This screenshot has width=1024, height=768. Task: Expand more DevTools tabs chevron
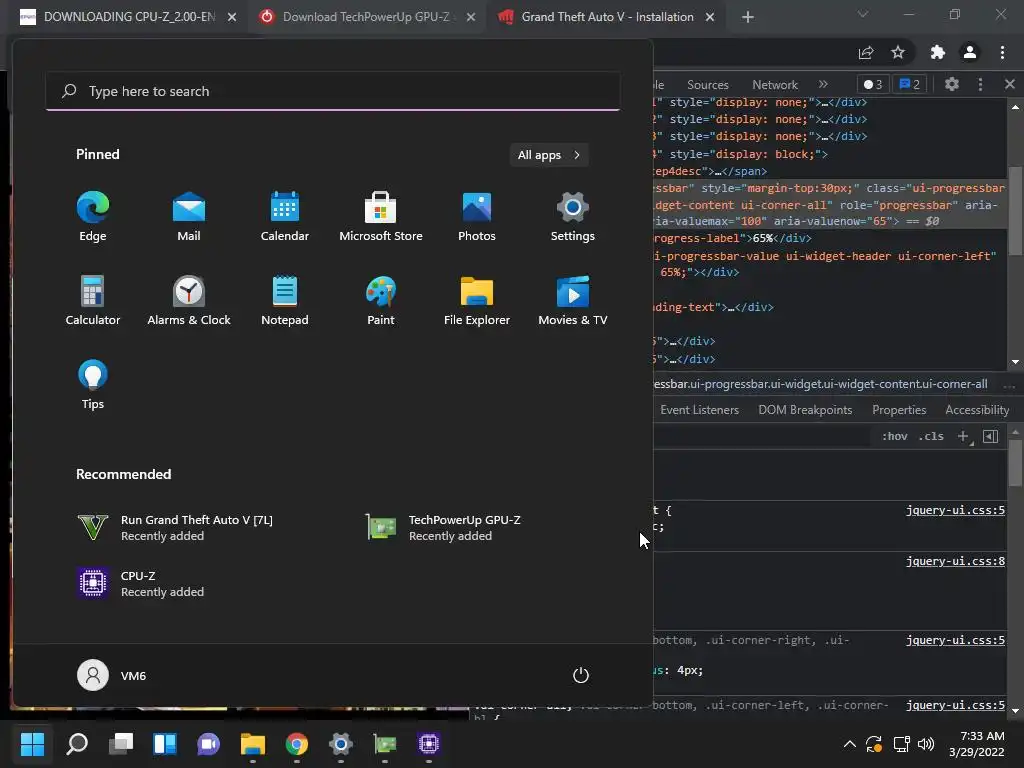pos(823,84)
